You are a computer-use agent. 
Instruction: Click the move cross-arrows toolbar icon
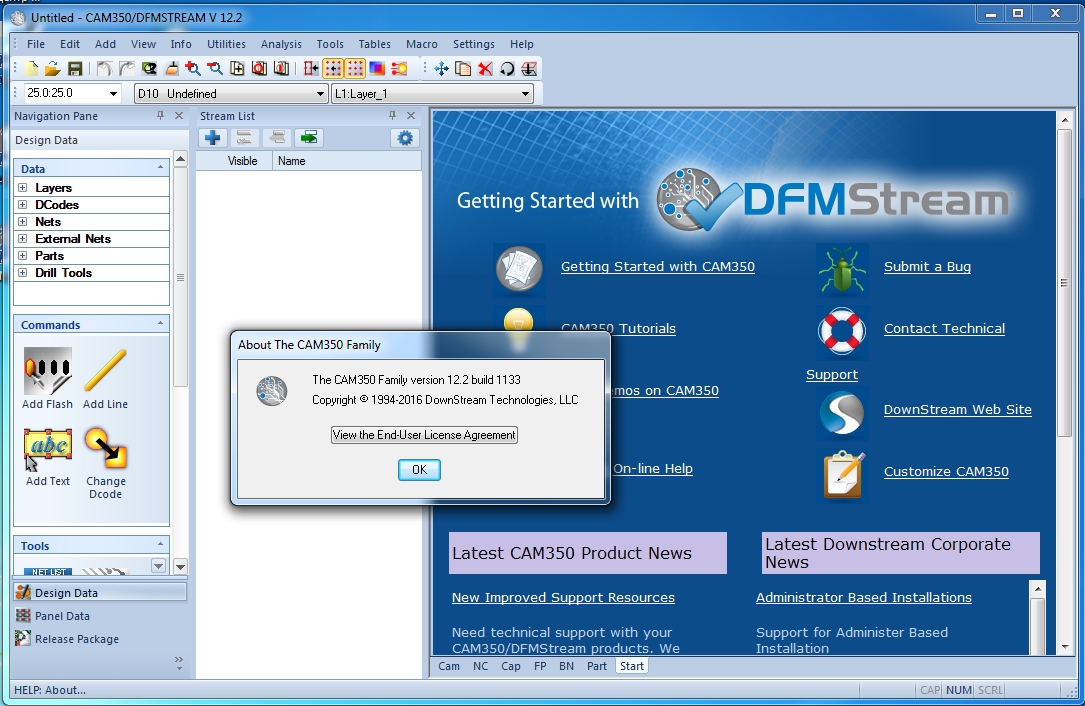click(x=441, y=69)
